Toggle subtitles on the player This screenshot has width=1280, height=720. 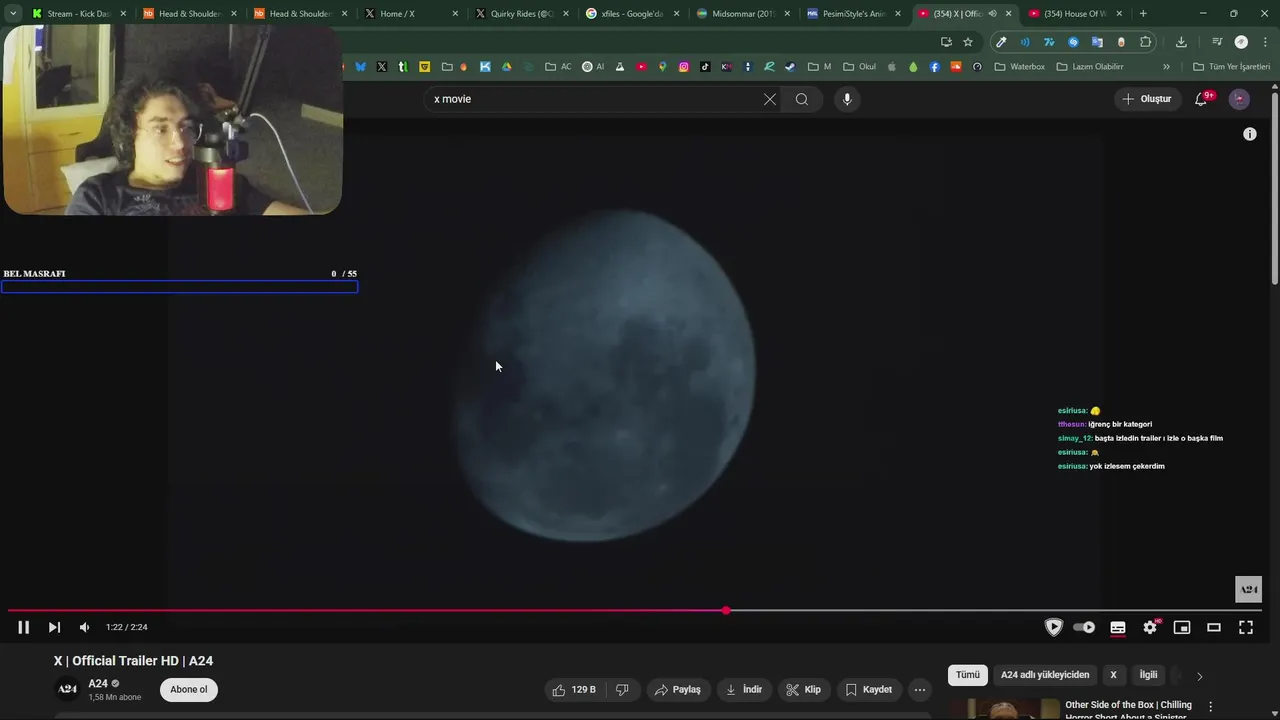click(1118, 627)
